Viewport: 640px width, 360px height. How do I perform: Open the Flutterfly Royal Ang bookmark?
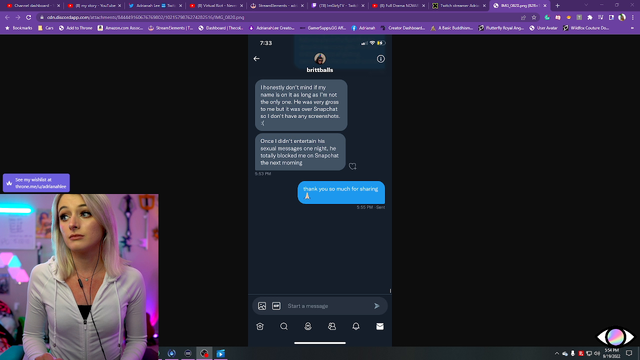[x=501, y=28]
